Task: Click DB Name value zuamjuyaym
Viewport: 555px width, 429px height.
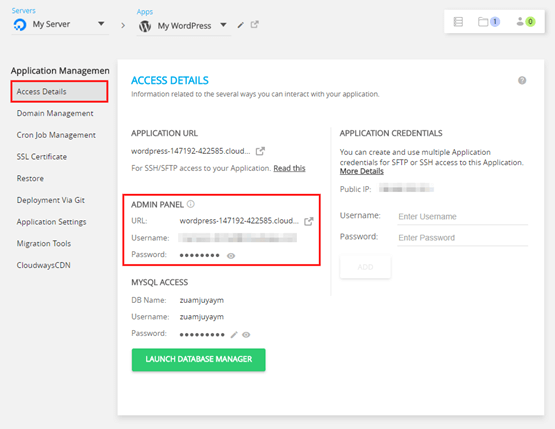Action: click(x=201, y=301)
